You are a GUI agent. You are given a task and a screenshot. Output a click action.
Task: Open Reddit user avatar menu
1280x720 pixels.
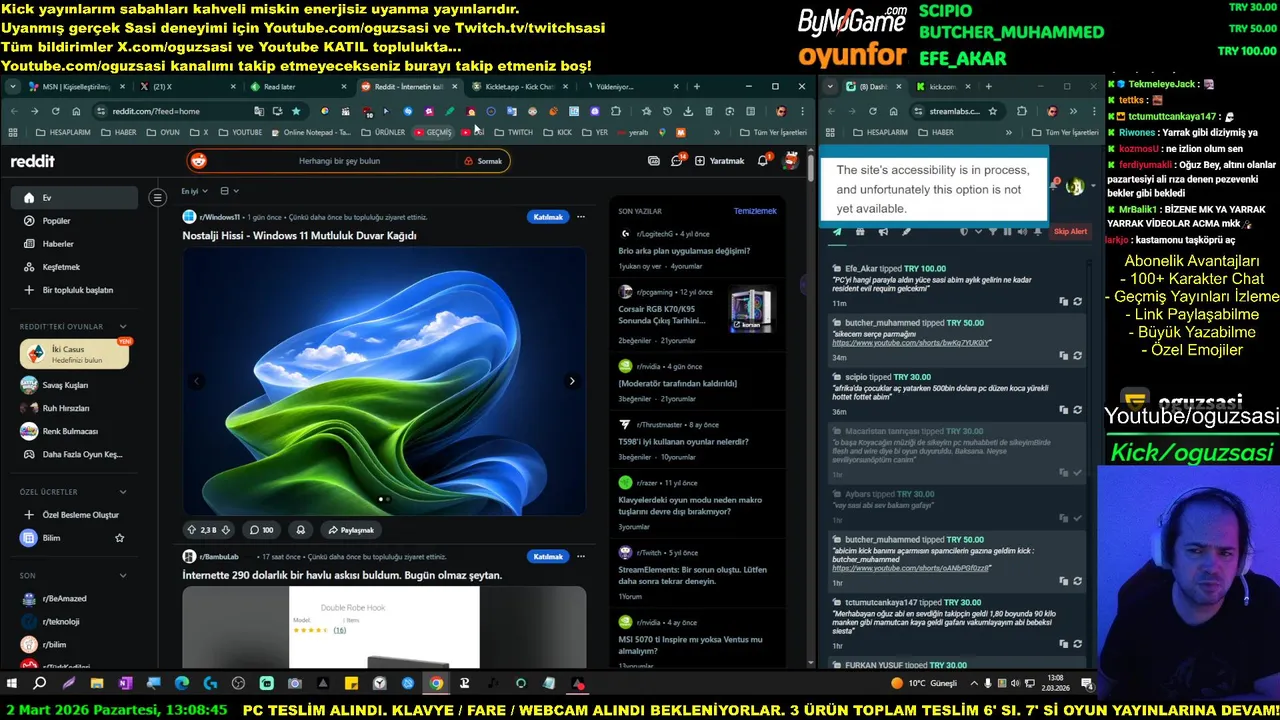(790, 160)
